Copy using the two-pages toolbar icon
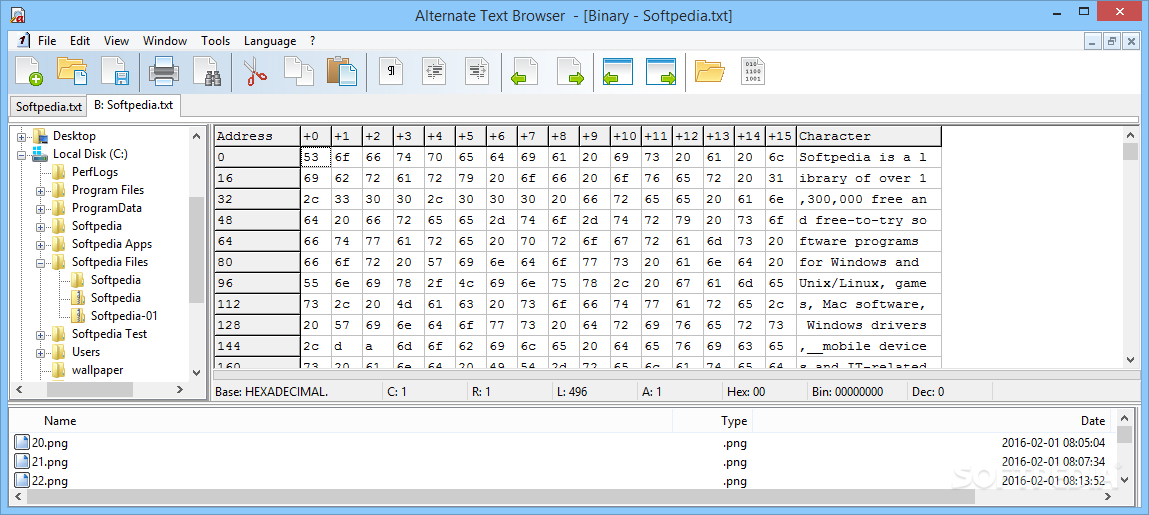 point(299,72)
